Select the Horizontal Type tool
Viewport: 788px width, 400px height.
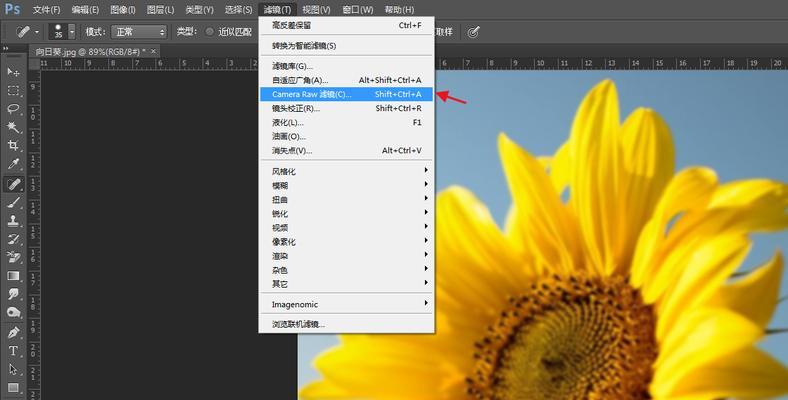tap(13, 351)
